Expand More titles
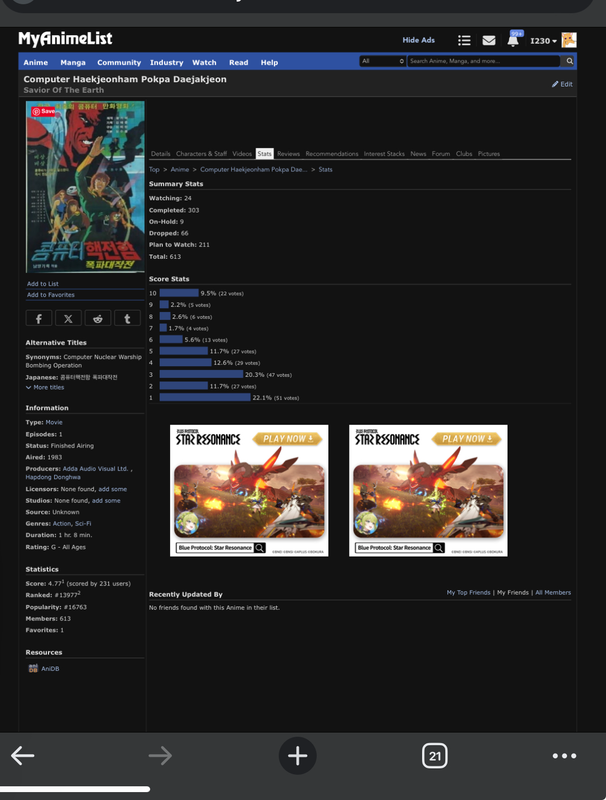606x800 pixels. point(45,387)
